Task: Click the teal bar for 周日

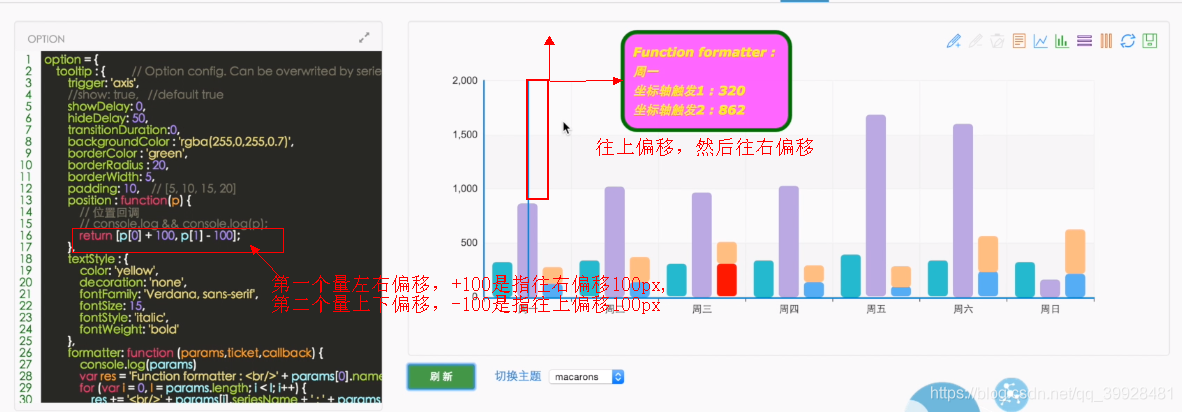Action: (1024, 279)
